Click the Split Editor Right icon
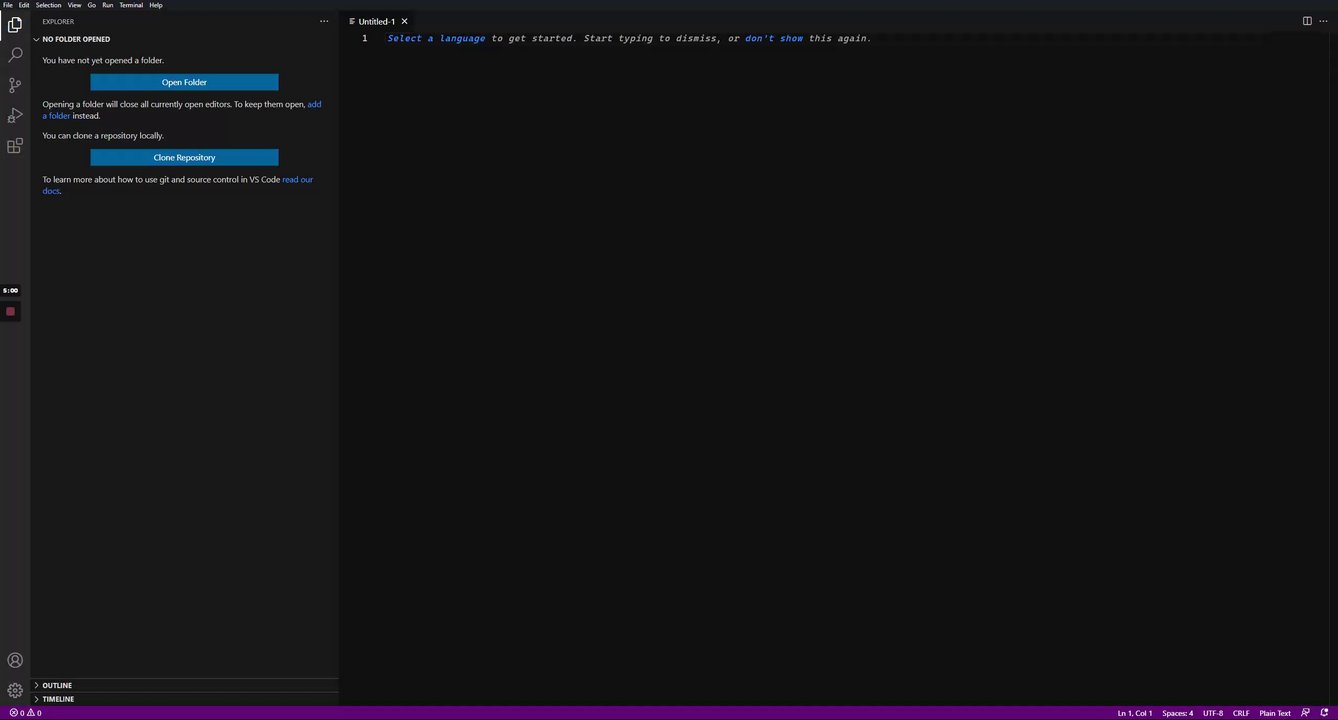The width and height of the screenshot is (1338, 720). tap(1307, 21)
